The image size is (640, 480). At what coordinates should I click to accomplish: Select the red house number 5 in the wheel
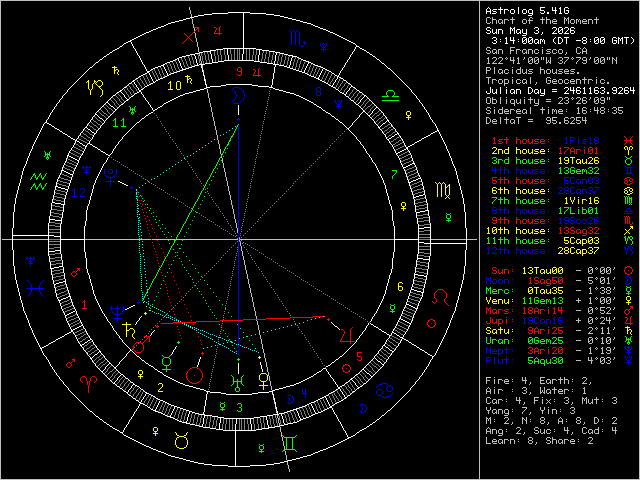coord(359,357)
